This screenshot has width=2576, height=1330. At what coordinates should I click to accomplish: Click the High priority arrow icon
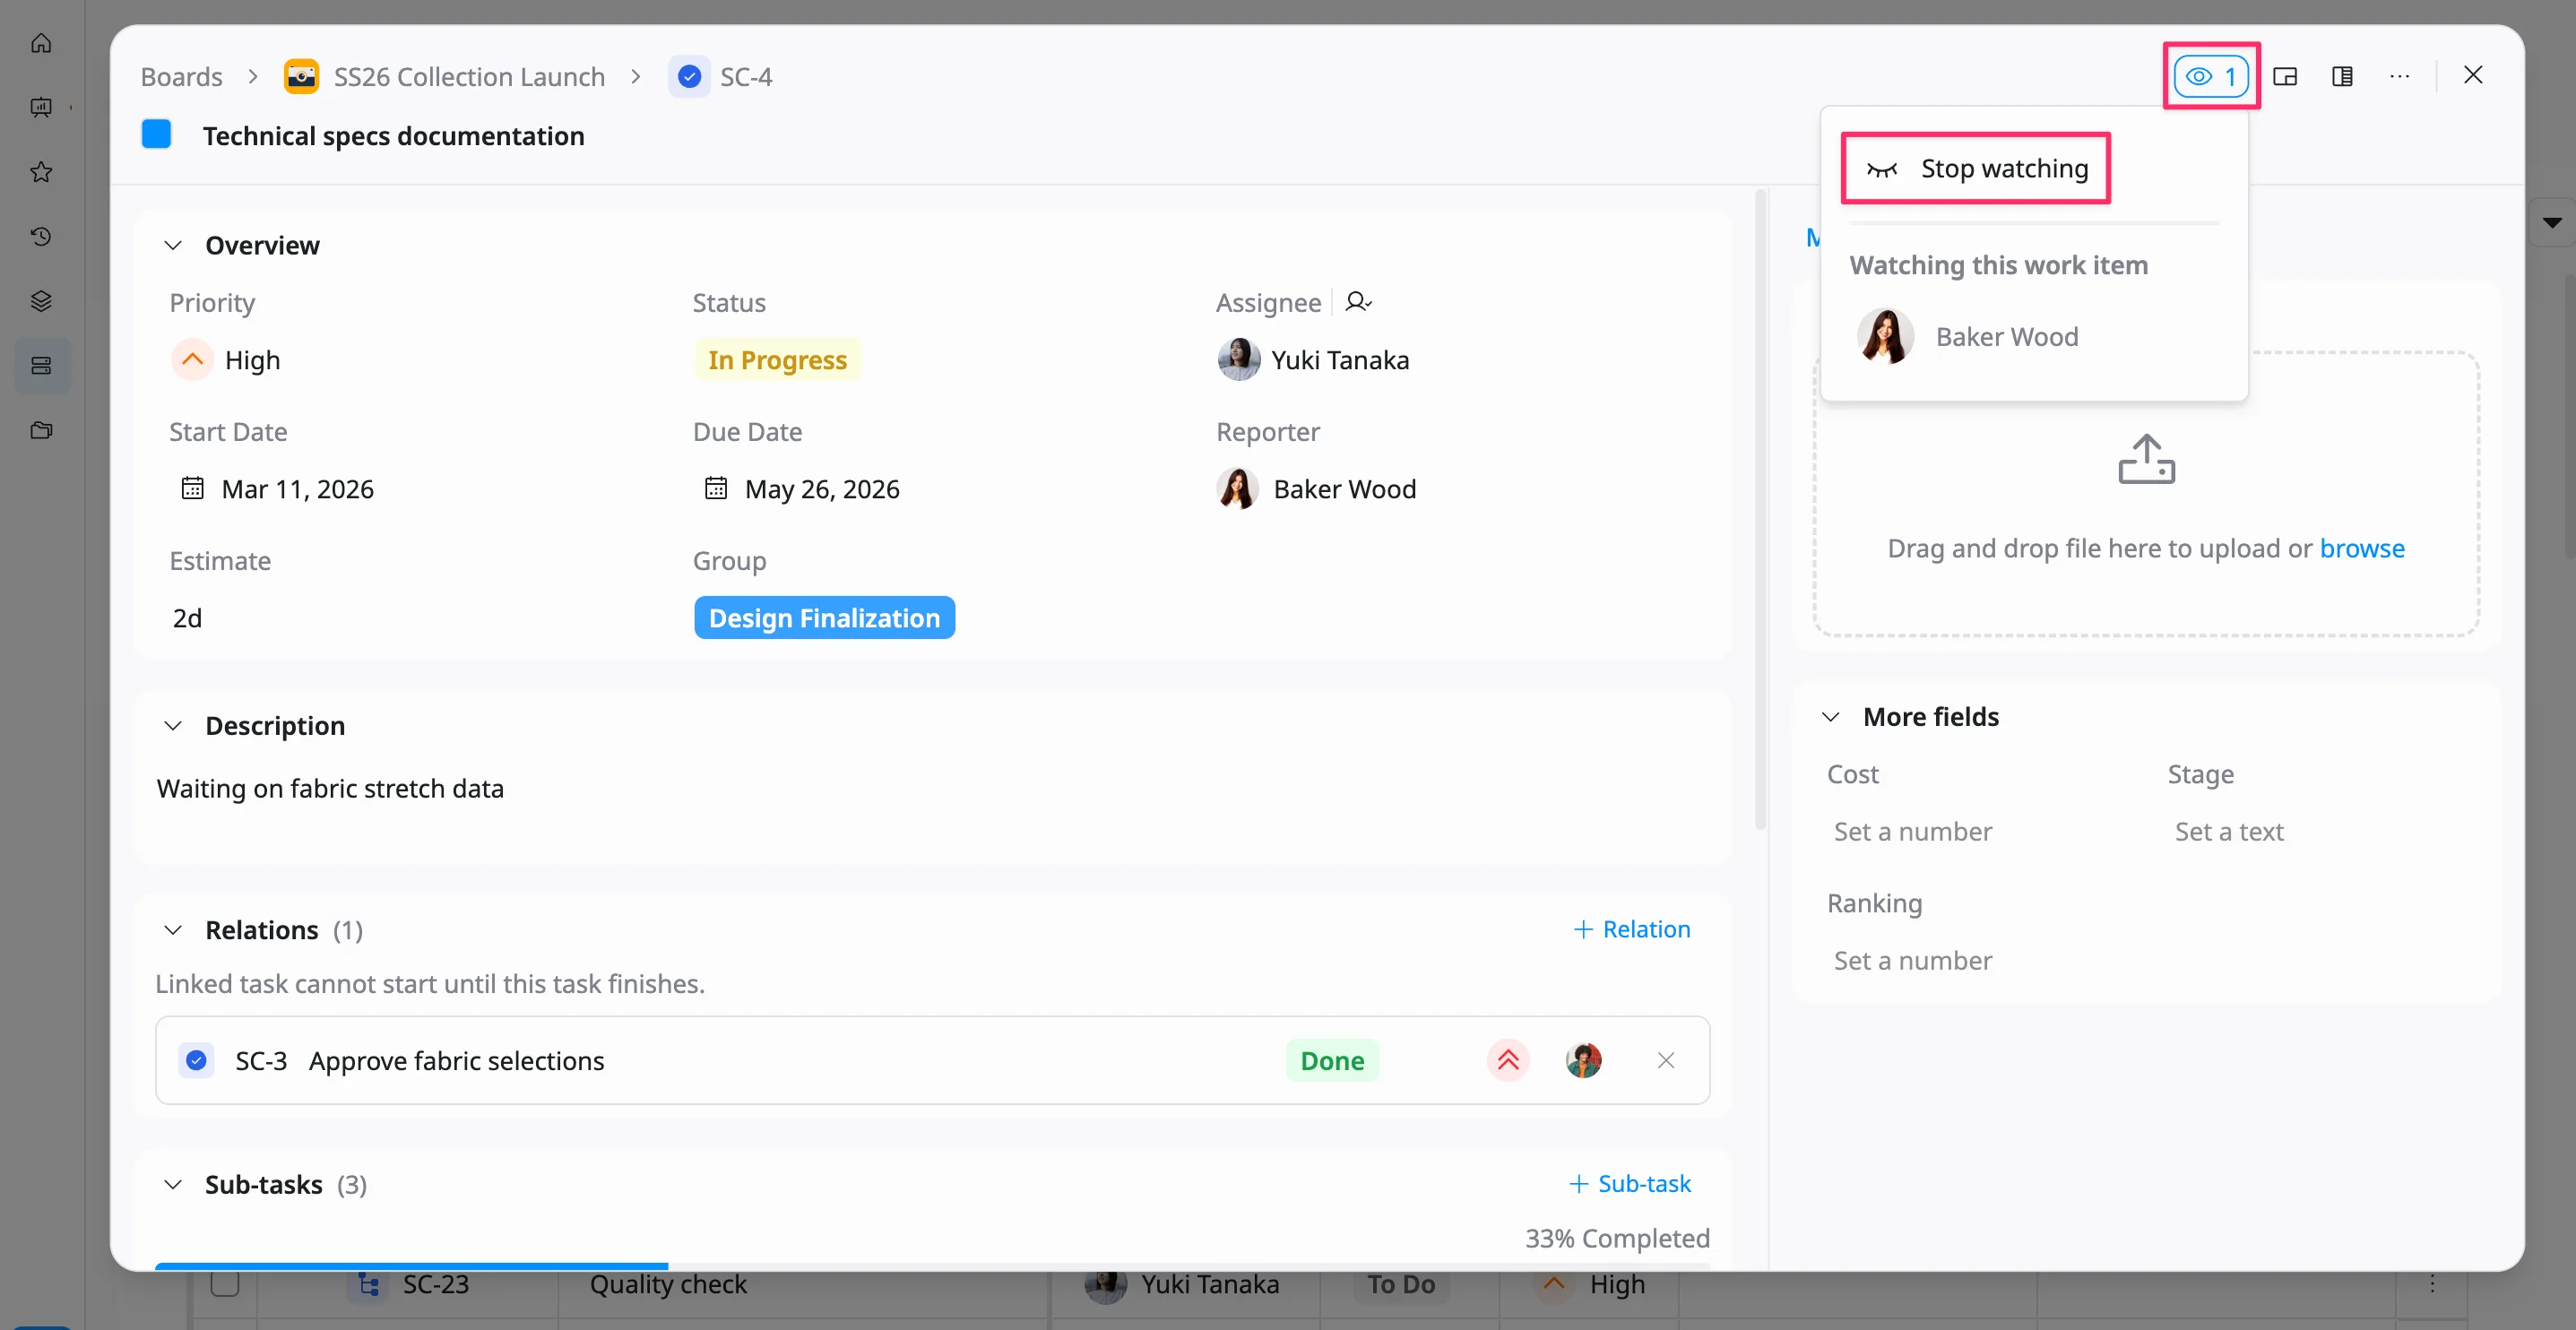(x=192, y=360)
